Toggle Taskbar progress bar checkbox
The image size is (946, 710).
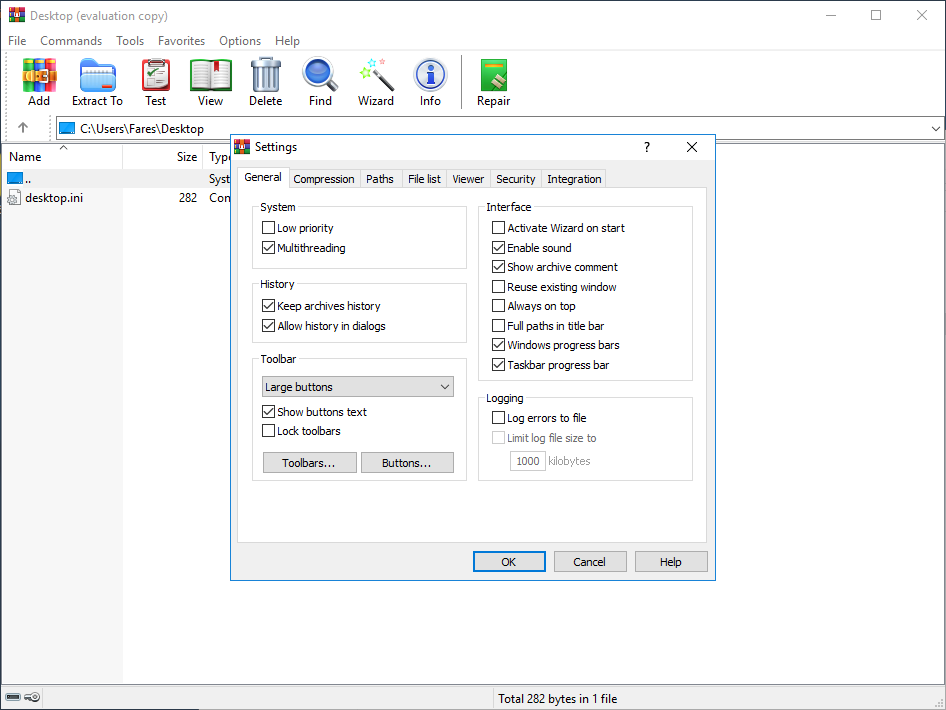click(498, 364)
